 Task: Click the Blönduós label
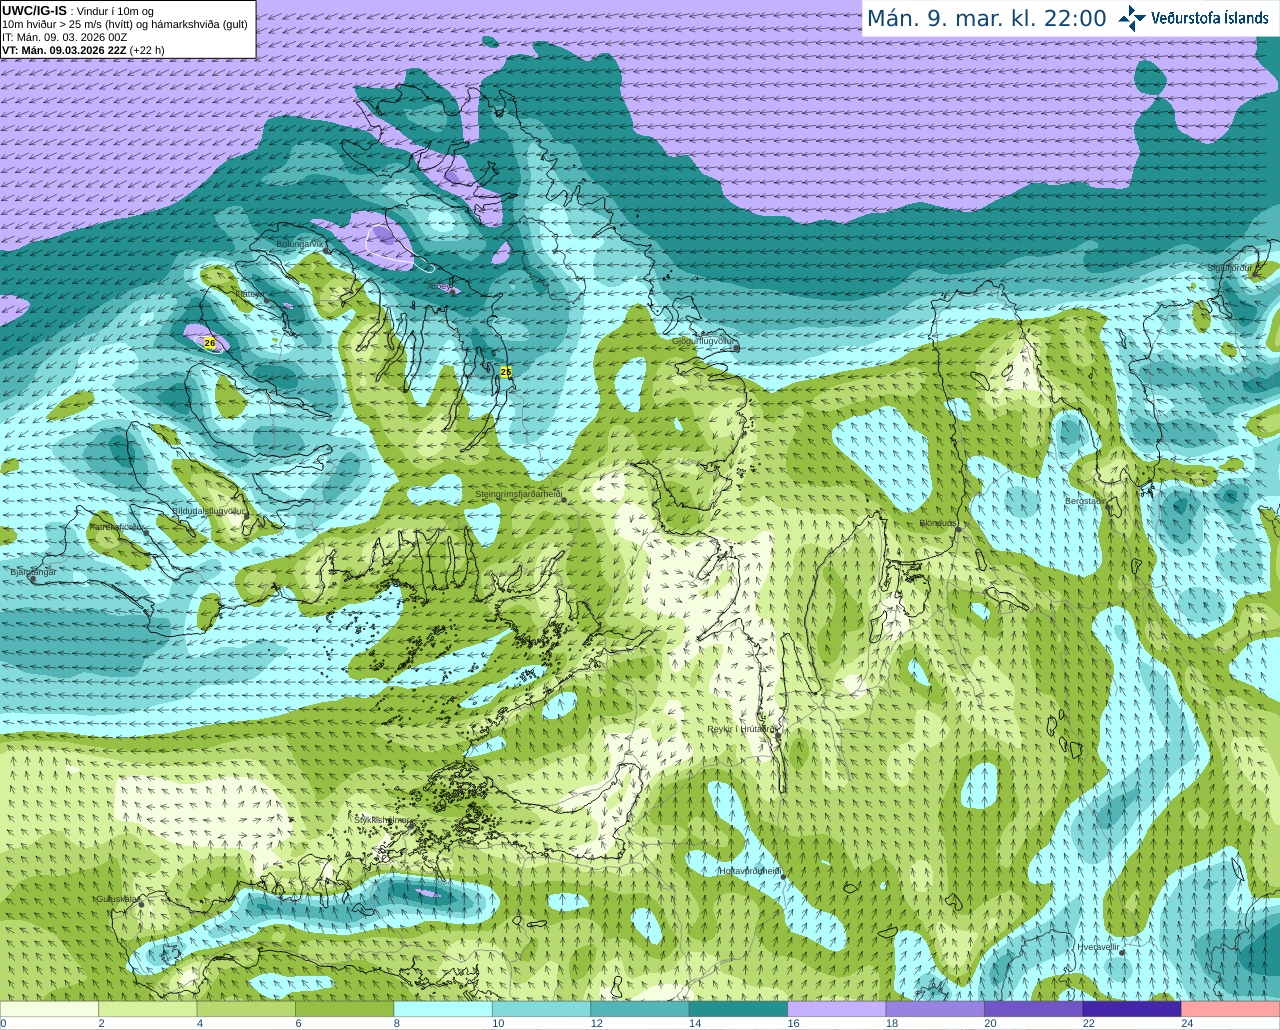[x=939, y=523]
